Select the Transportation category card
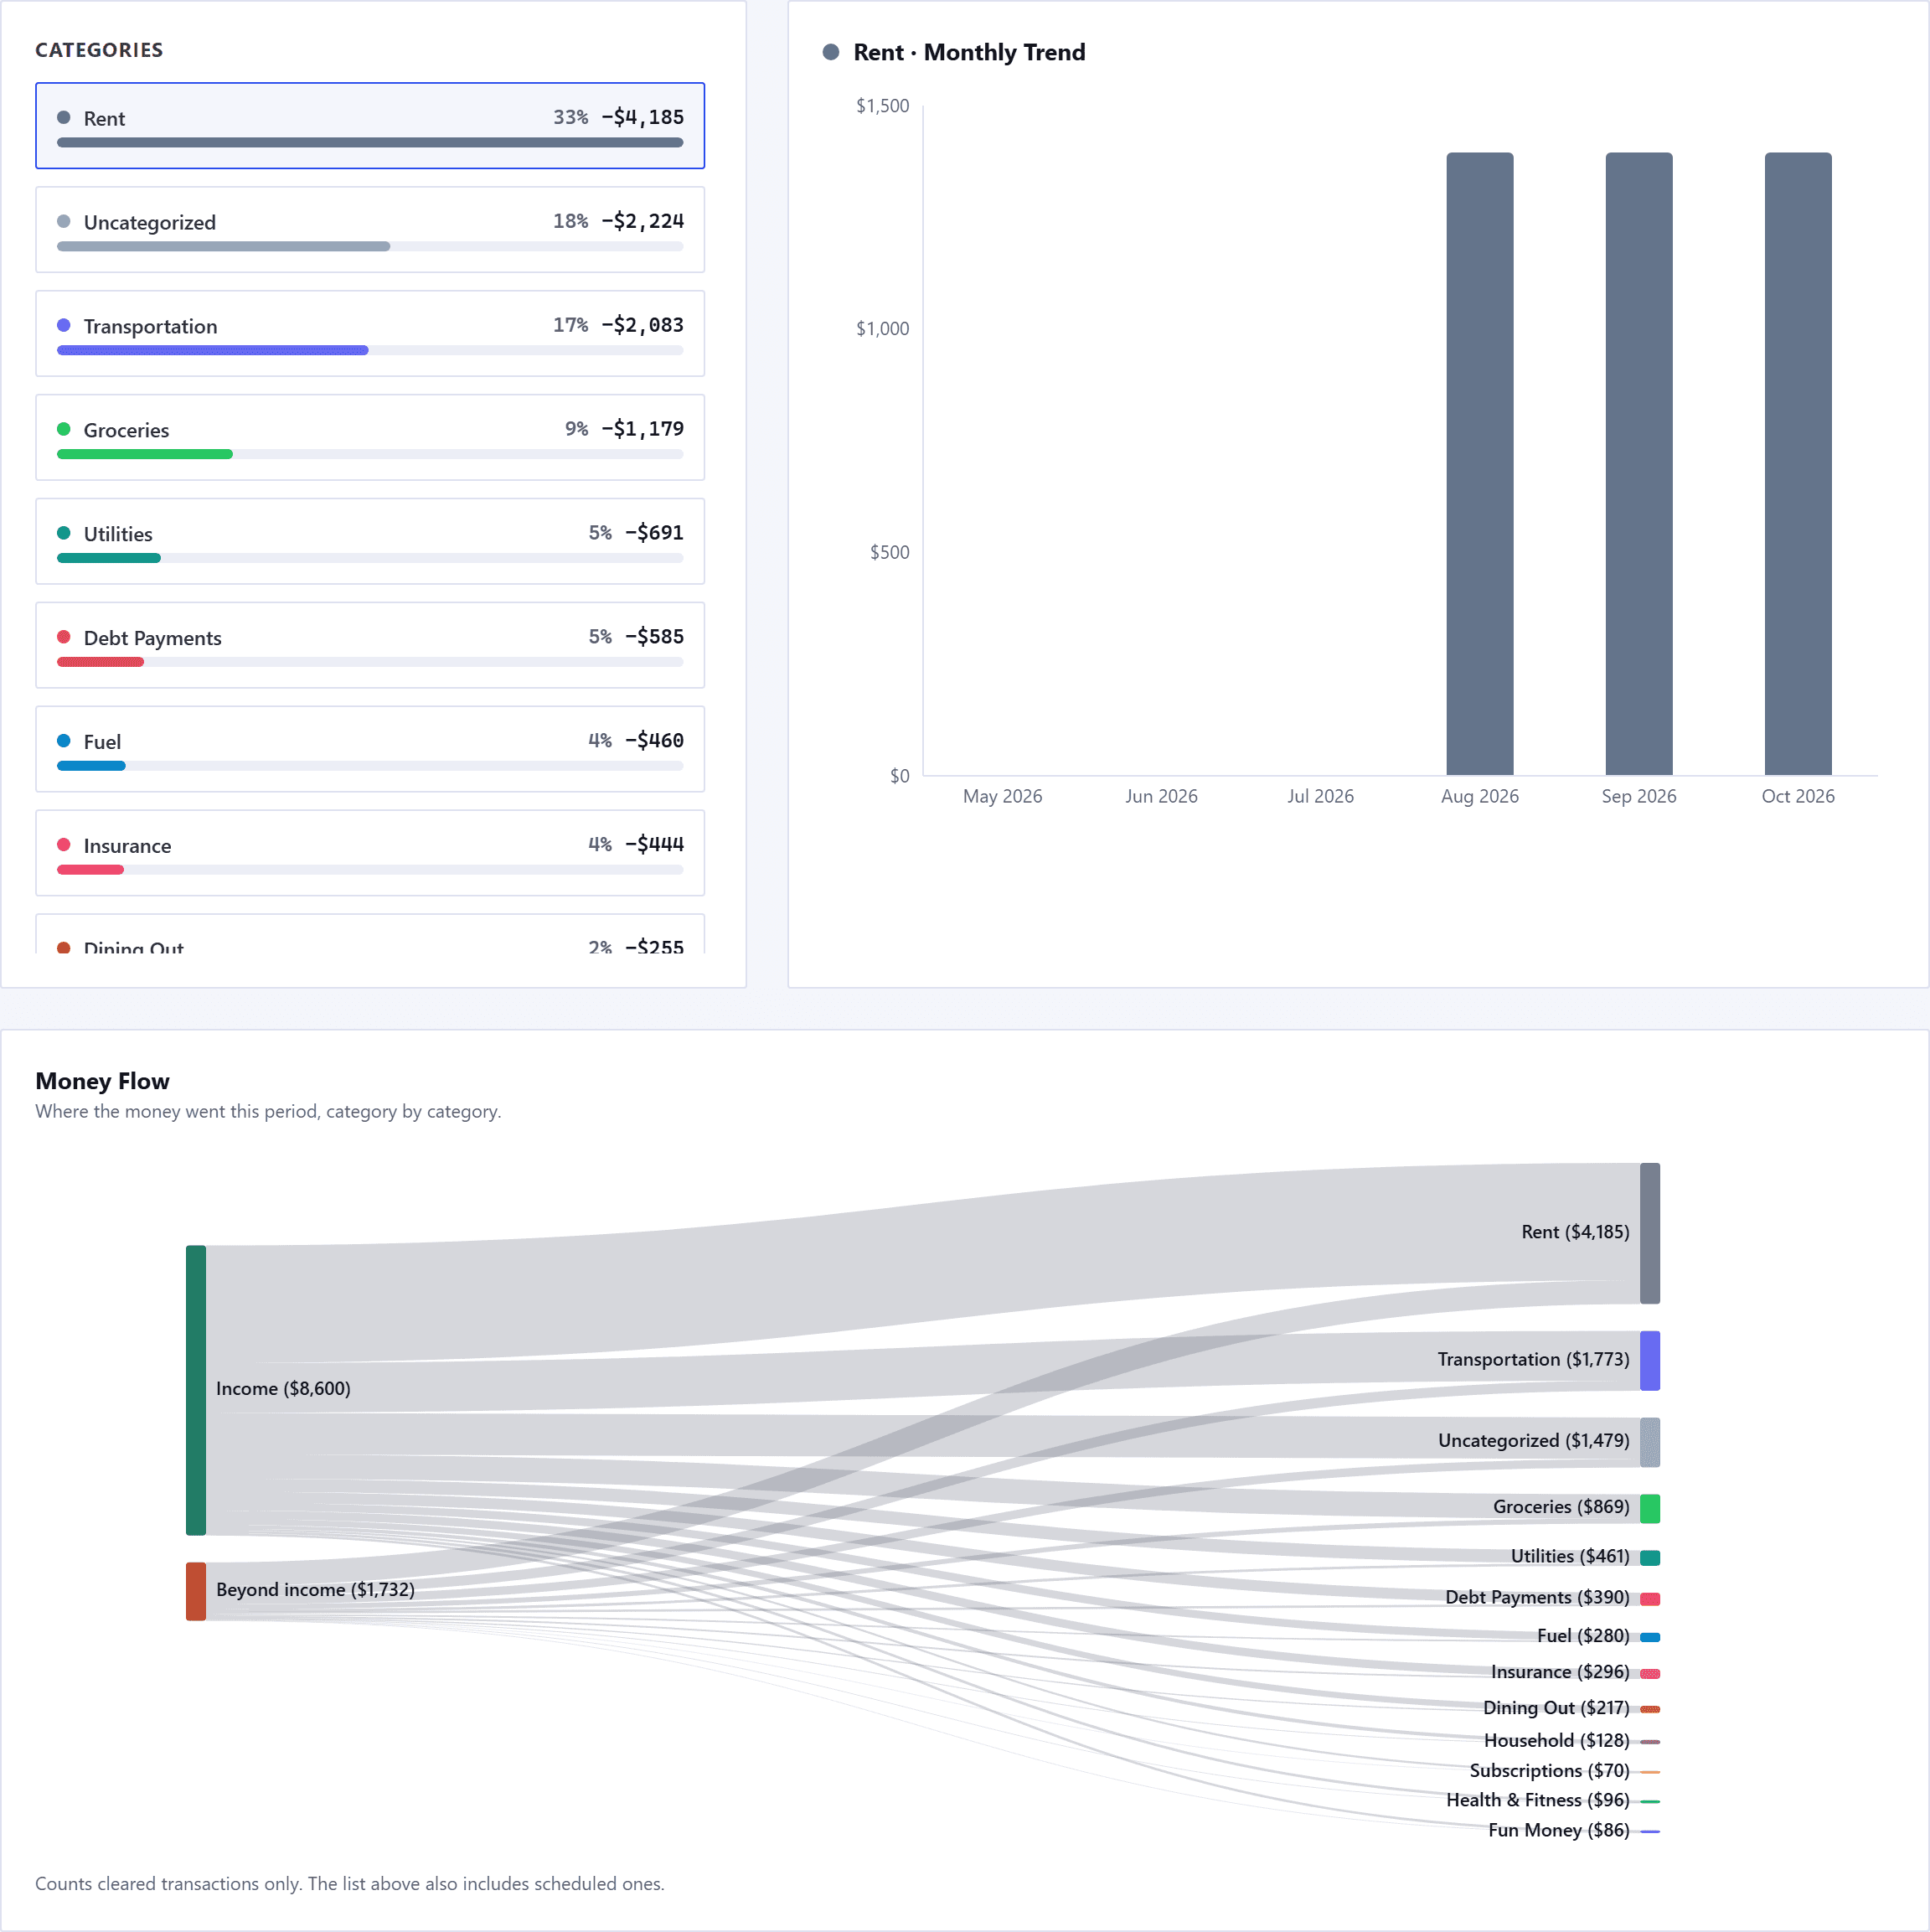 click(370, 334)
